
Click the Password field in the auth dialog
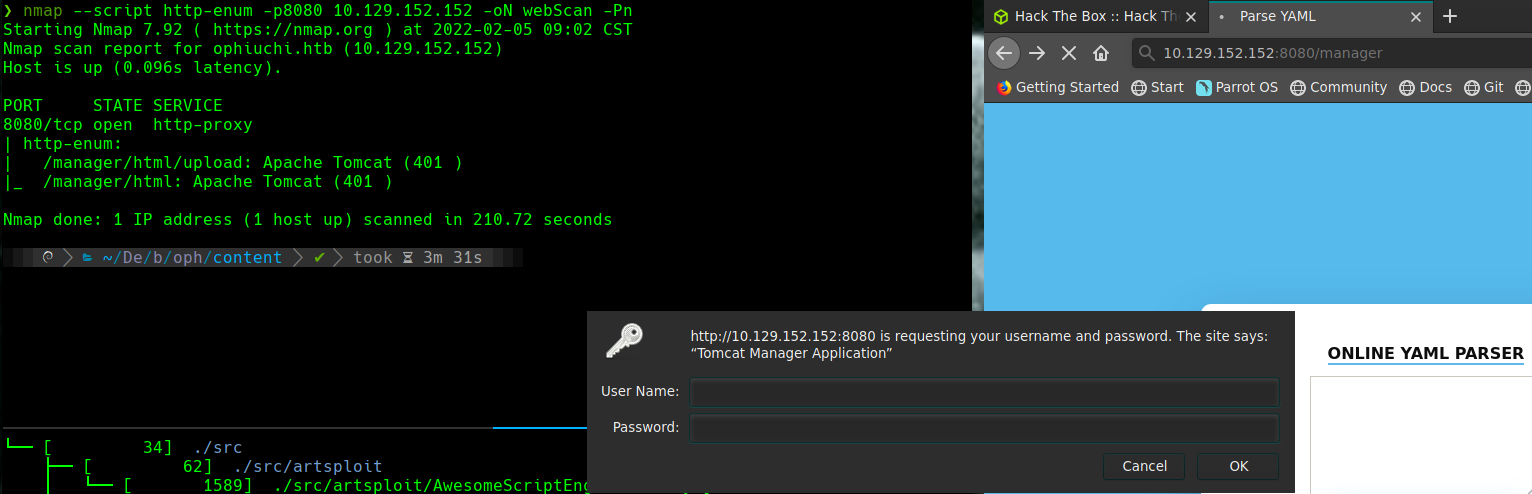coord(984,428)
